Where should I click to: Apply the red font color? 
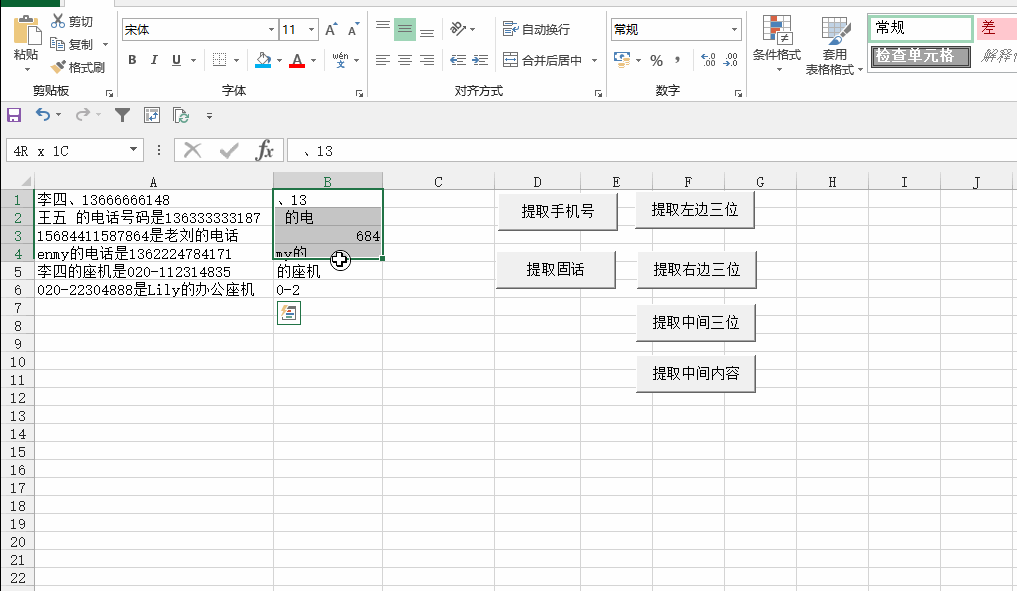[297, 60]
